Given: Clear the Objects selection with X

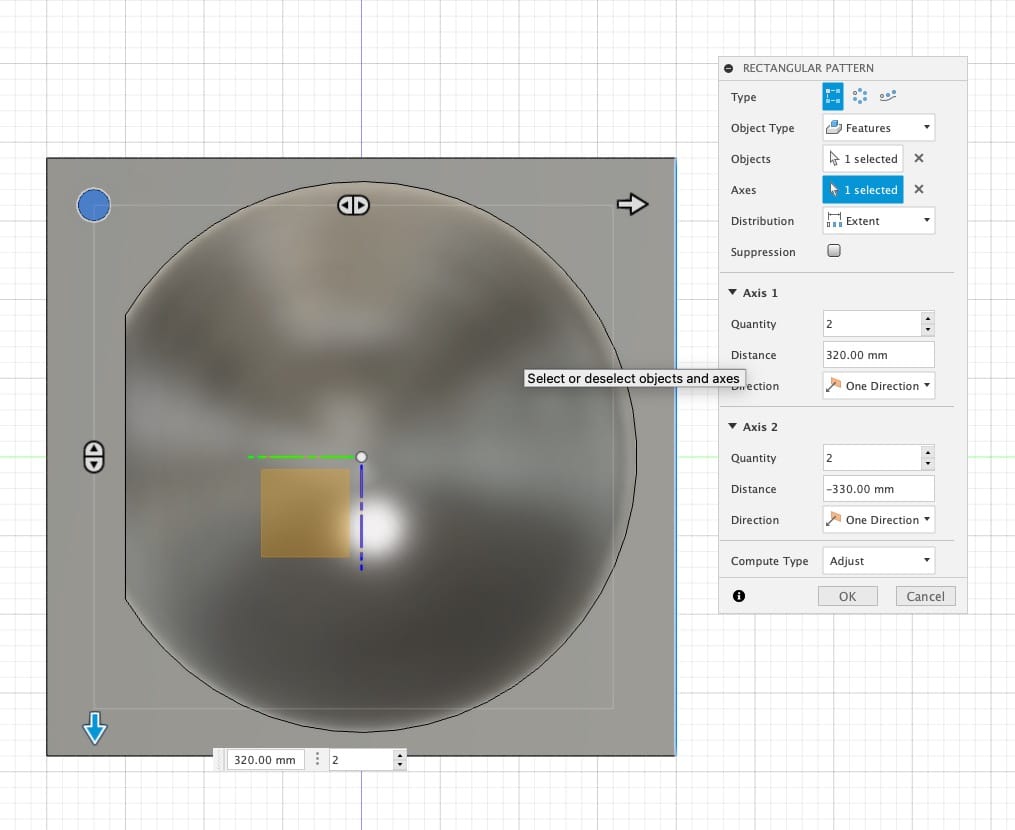Looking at the screenshot, I should point(919,158).
